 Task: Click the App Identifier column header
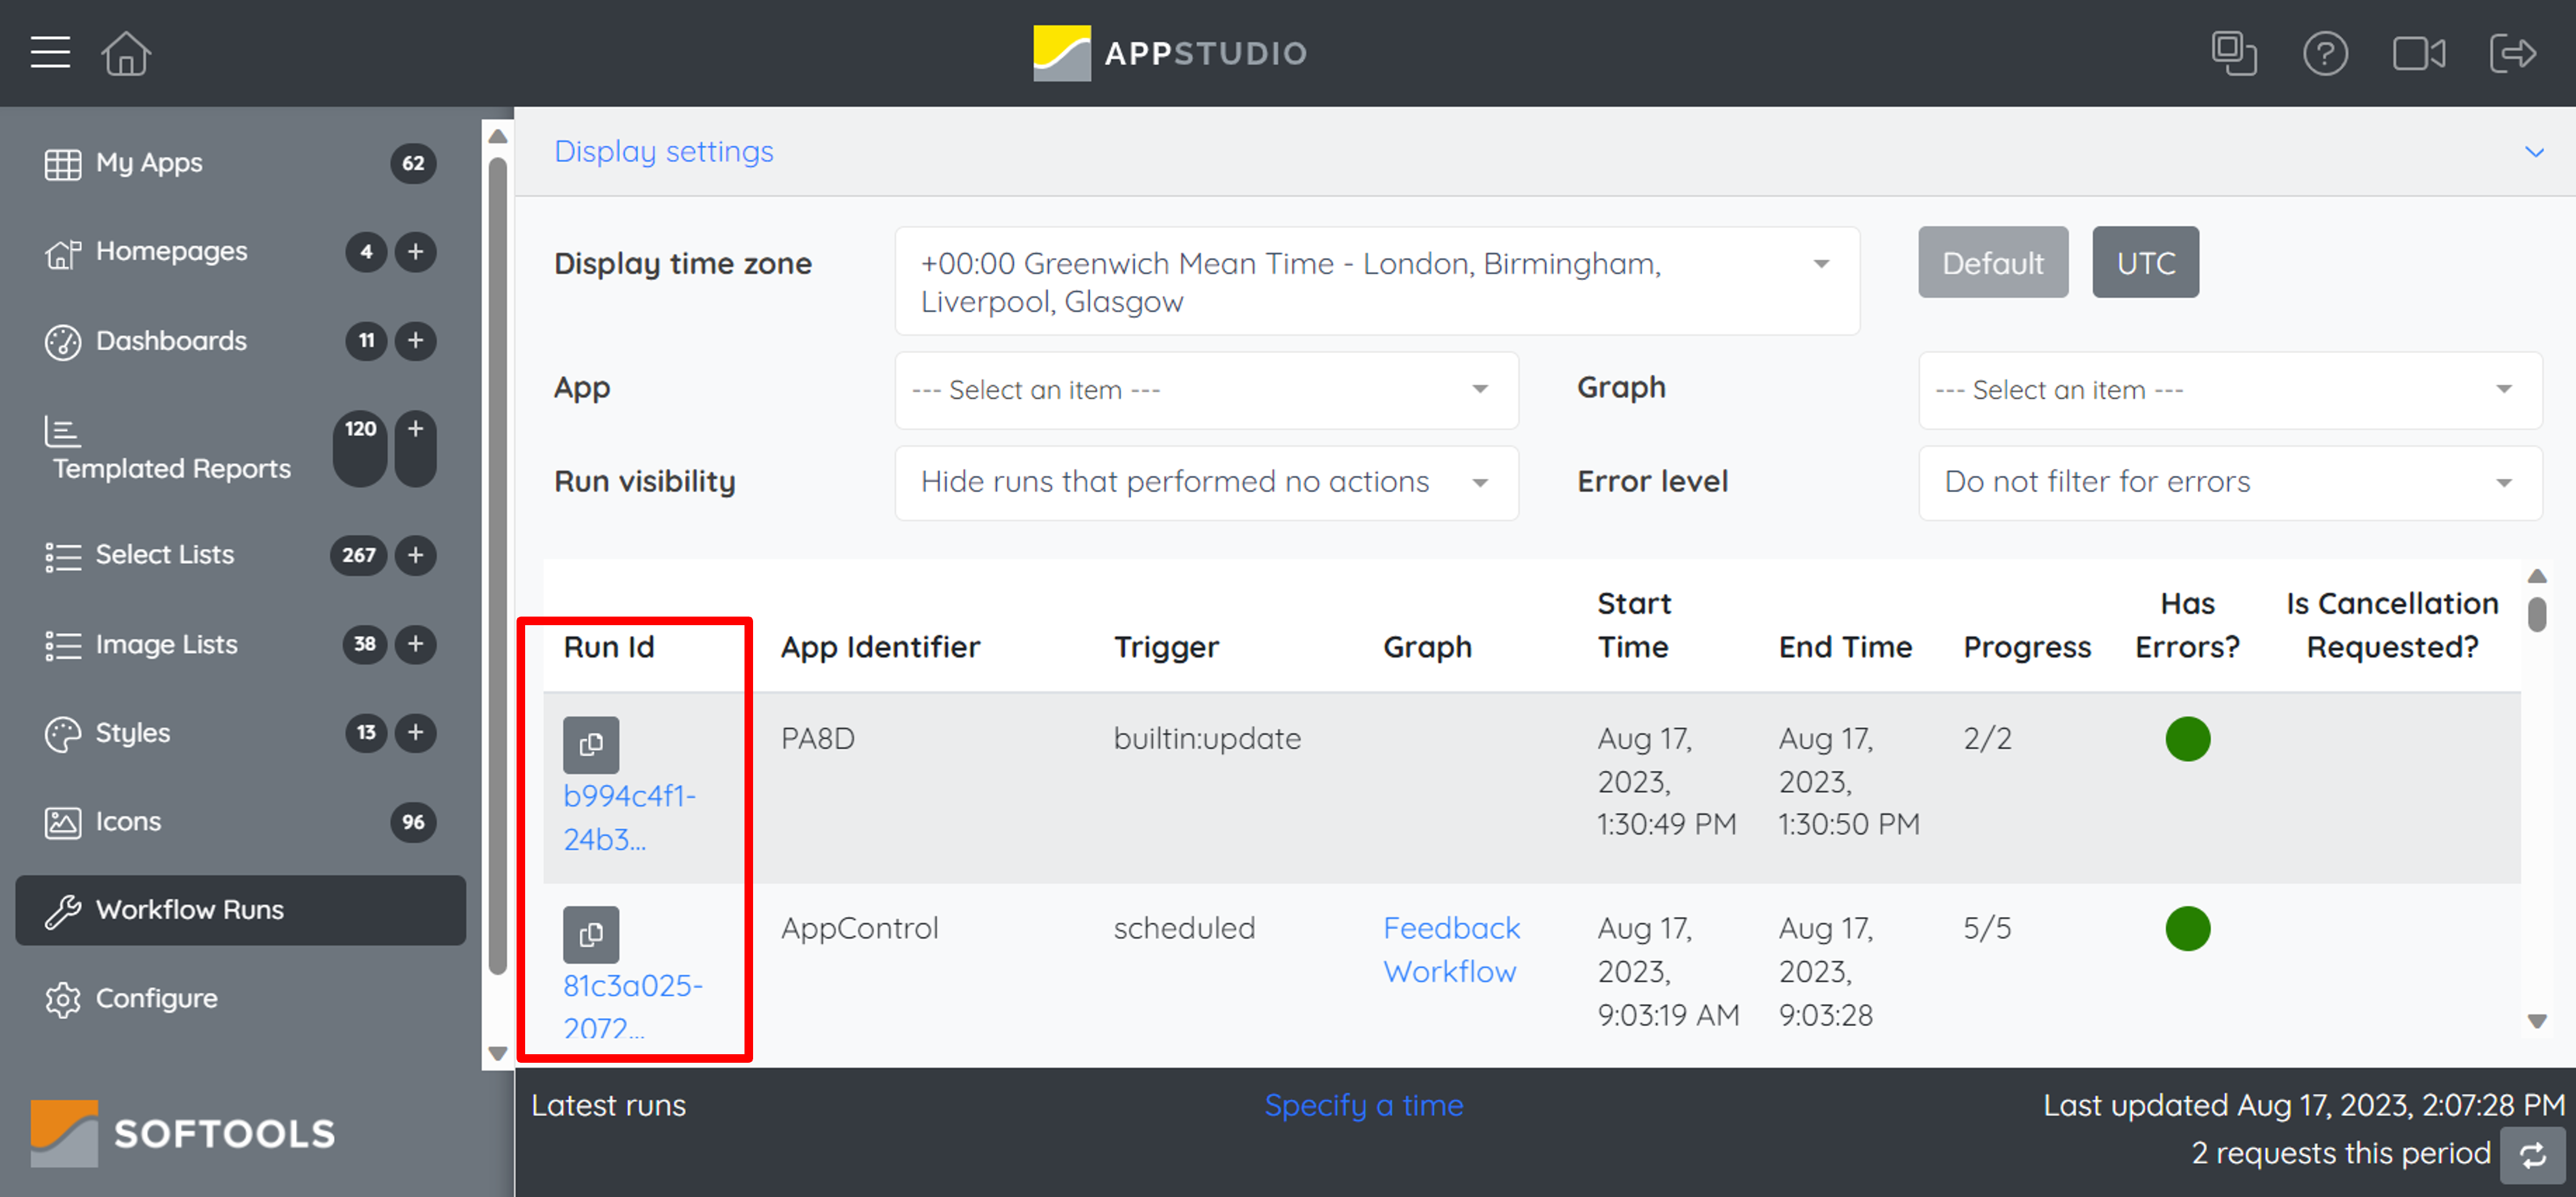880,647
